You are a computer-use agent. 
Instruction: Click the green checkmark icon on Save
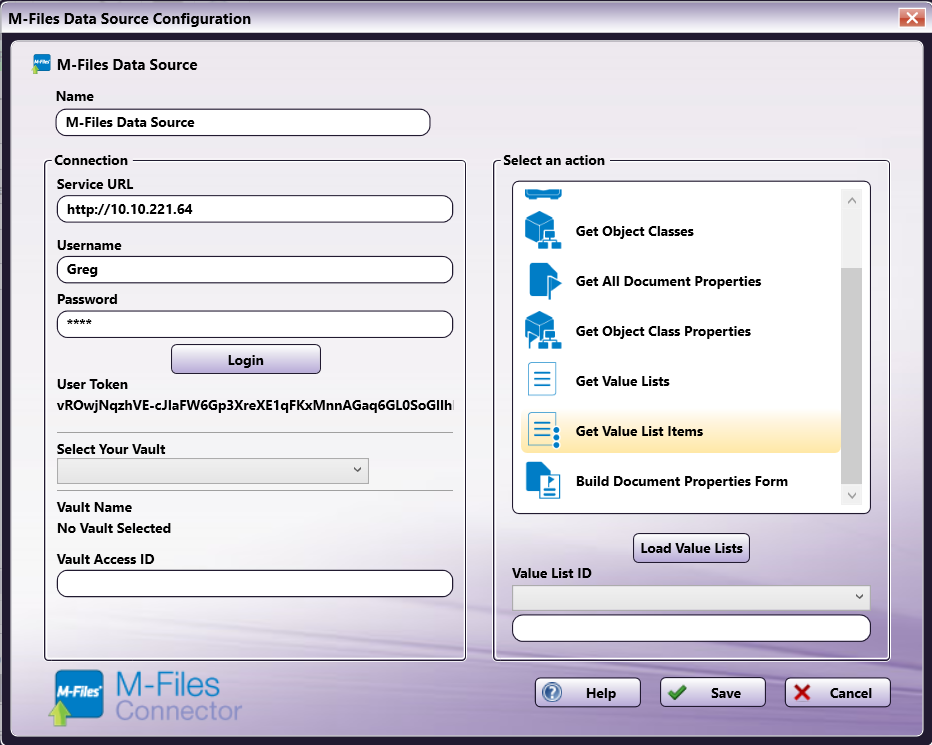pyautogui.click(x=676, y=692)
